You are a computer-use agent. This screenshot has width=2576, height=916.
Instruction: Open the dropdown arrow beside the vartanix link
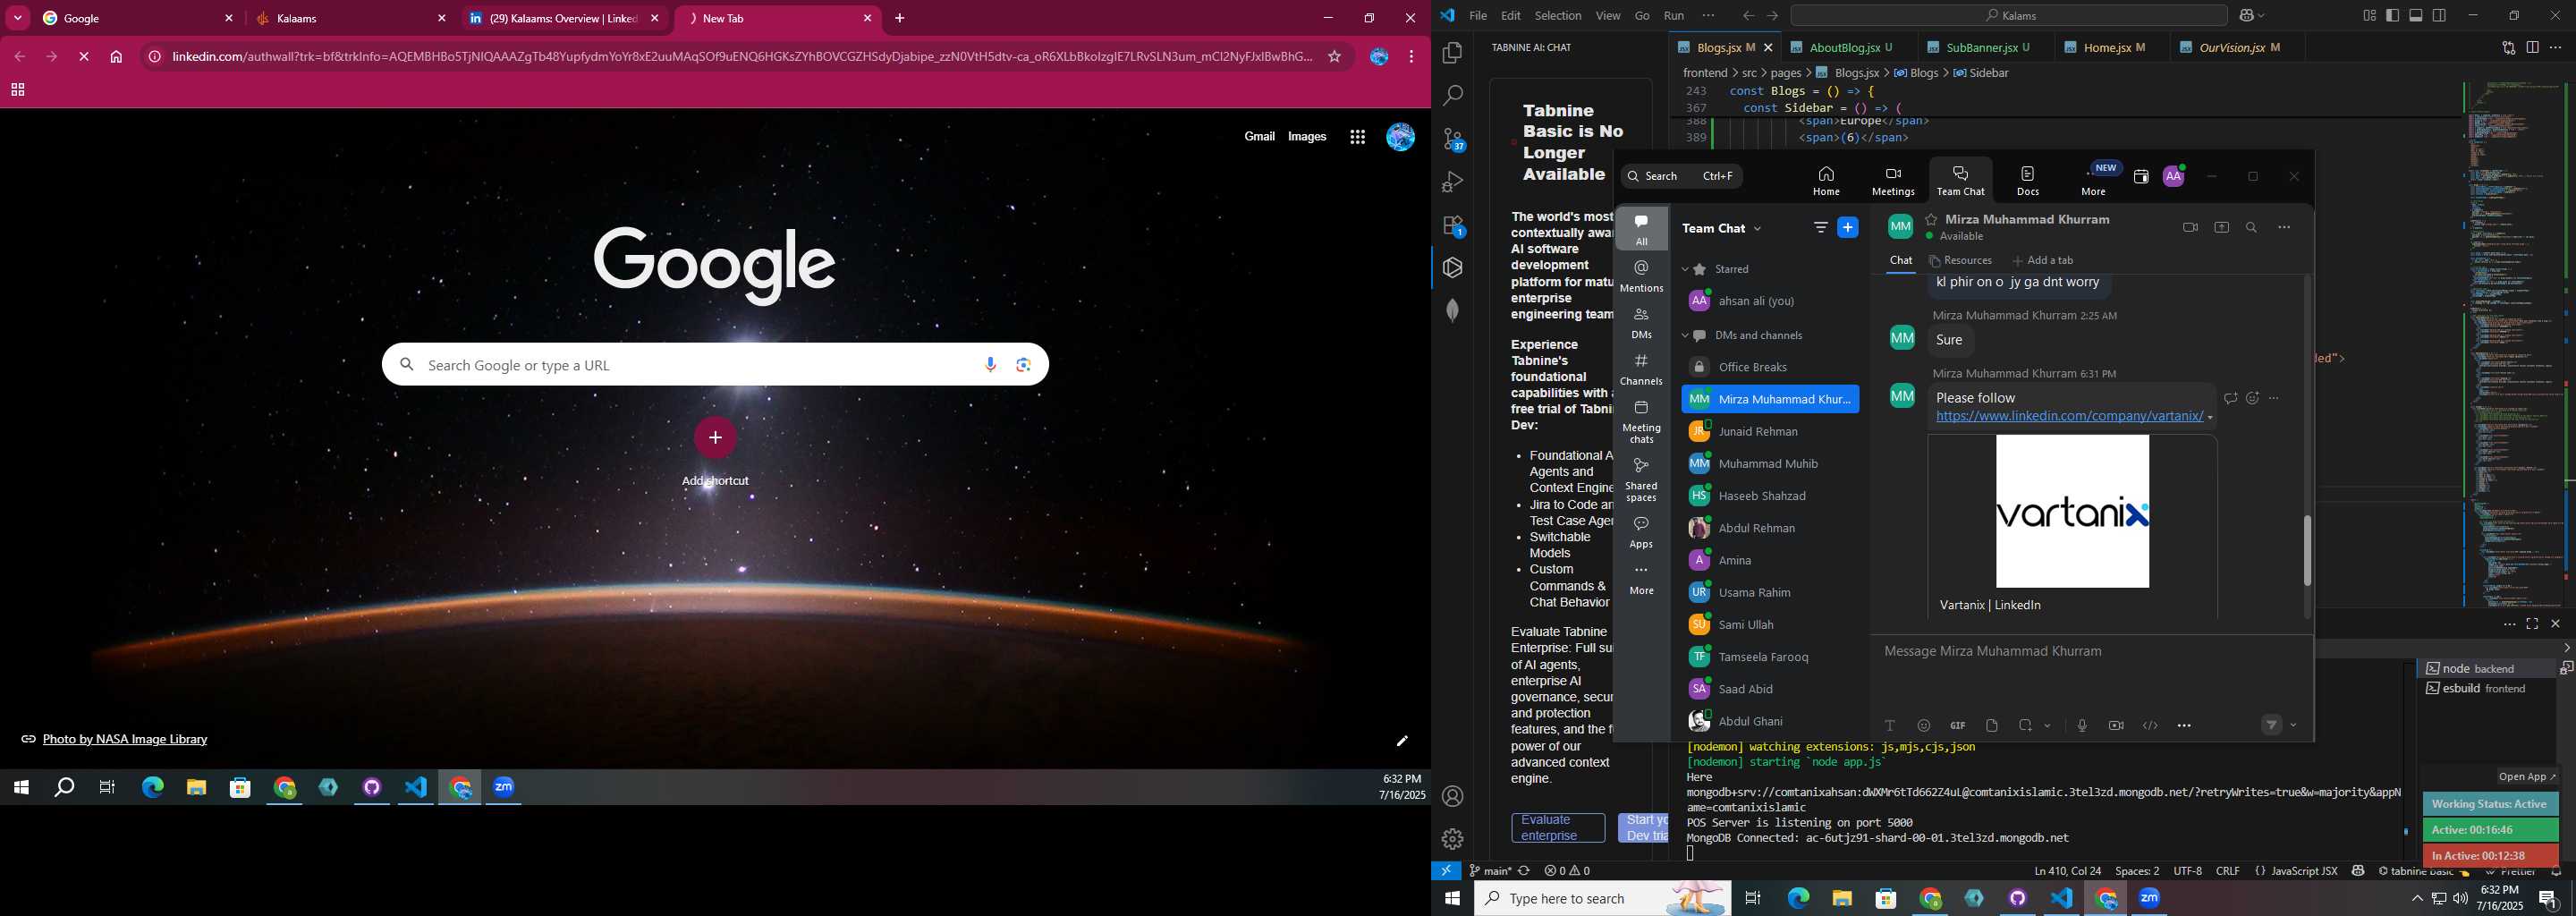(x=2210, y=418)
